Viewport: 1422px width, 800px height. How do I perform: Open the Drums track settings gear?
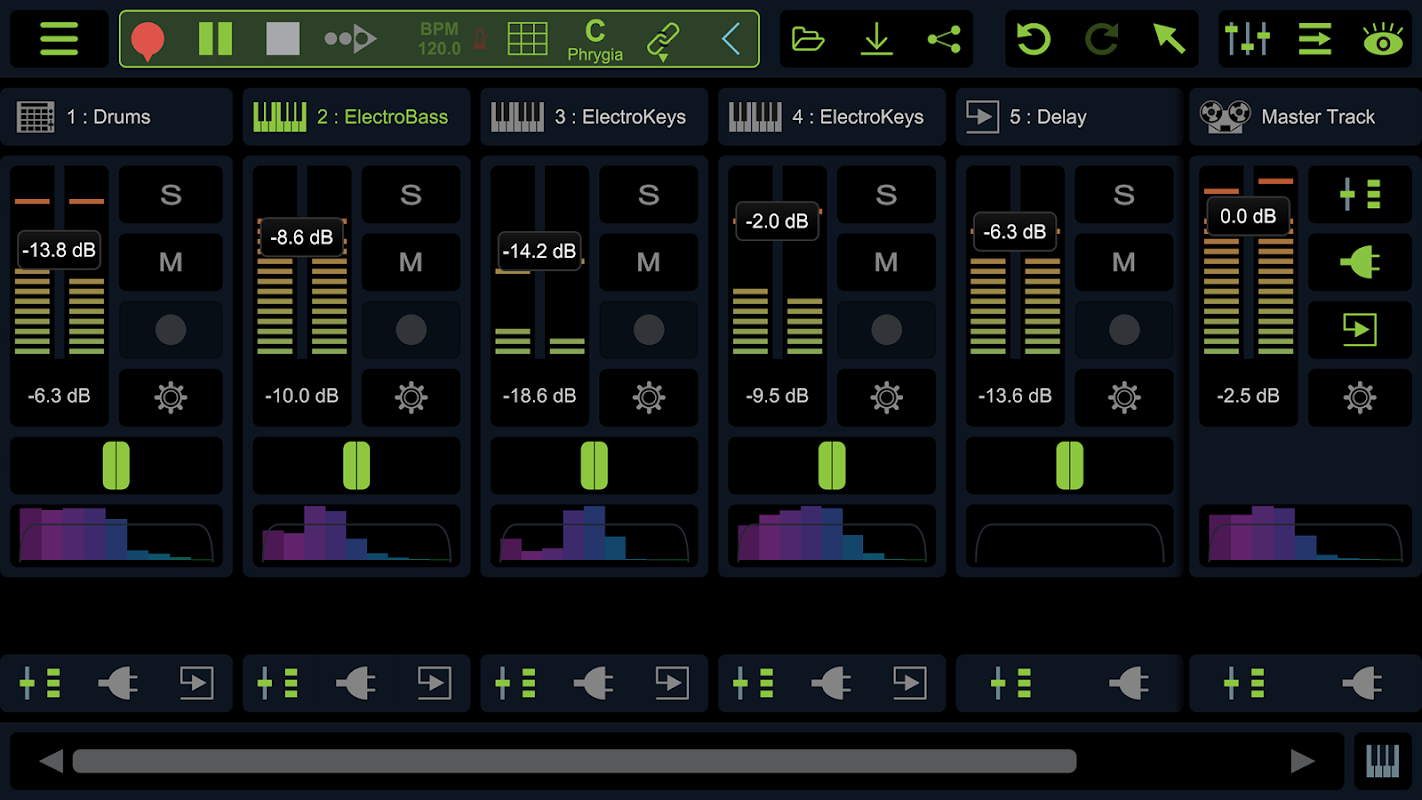click(x=171, y=397)
